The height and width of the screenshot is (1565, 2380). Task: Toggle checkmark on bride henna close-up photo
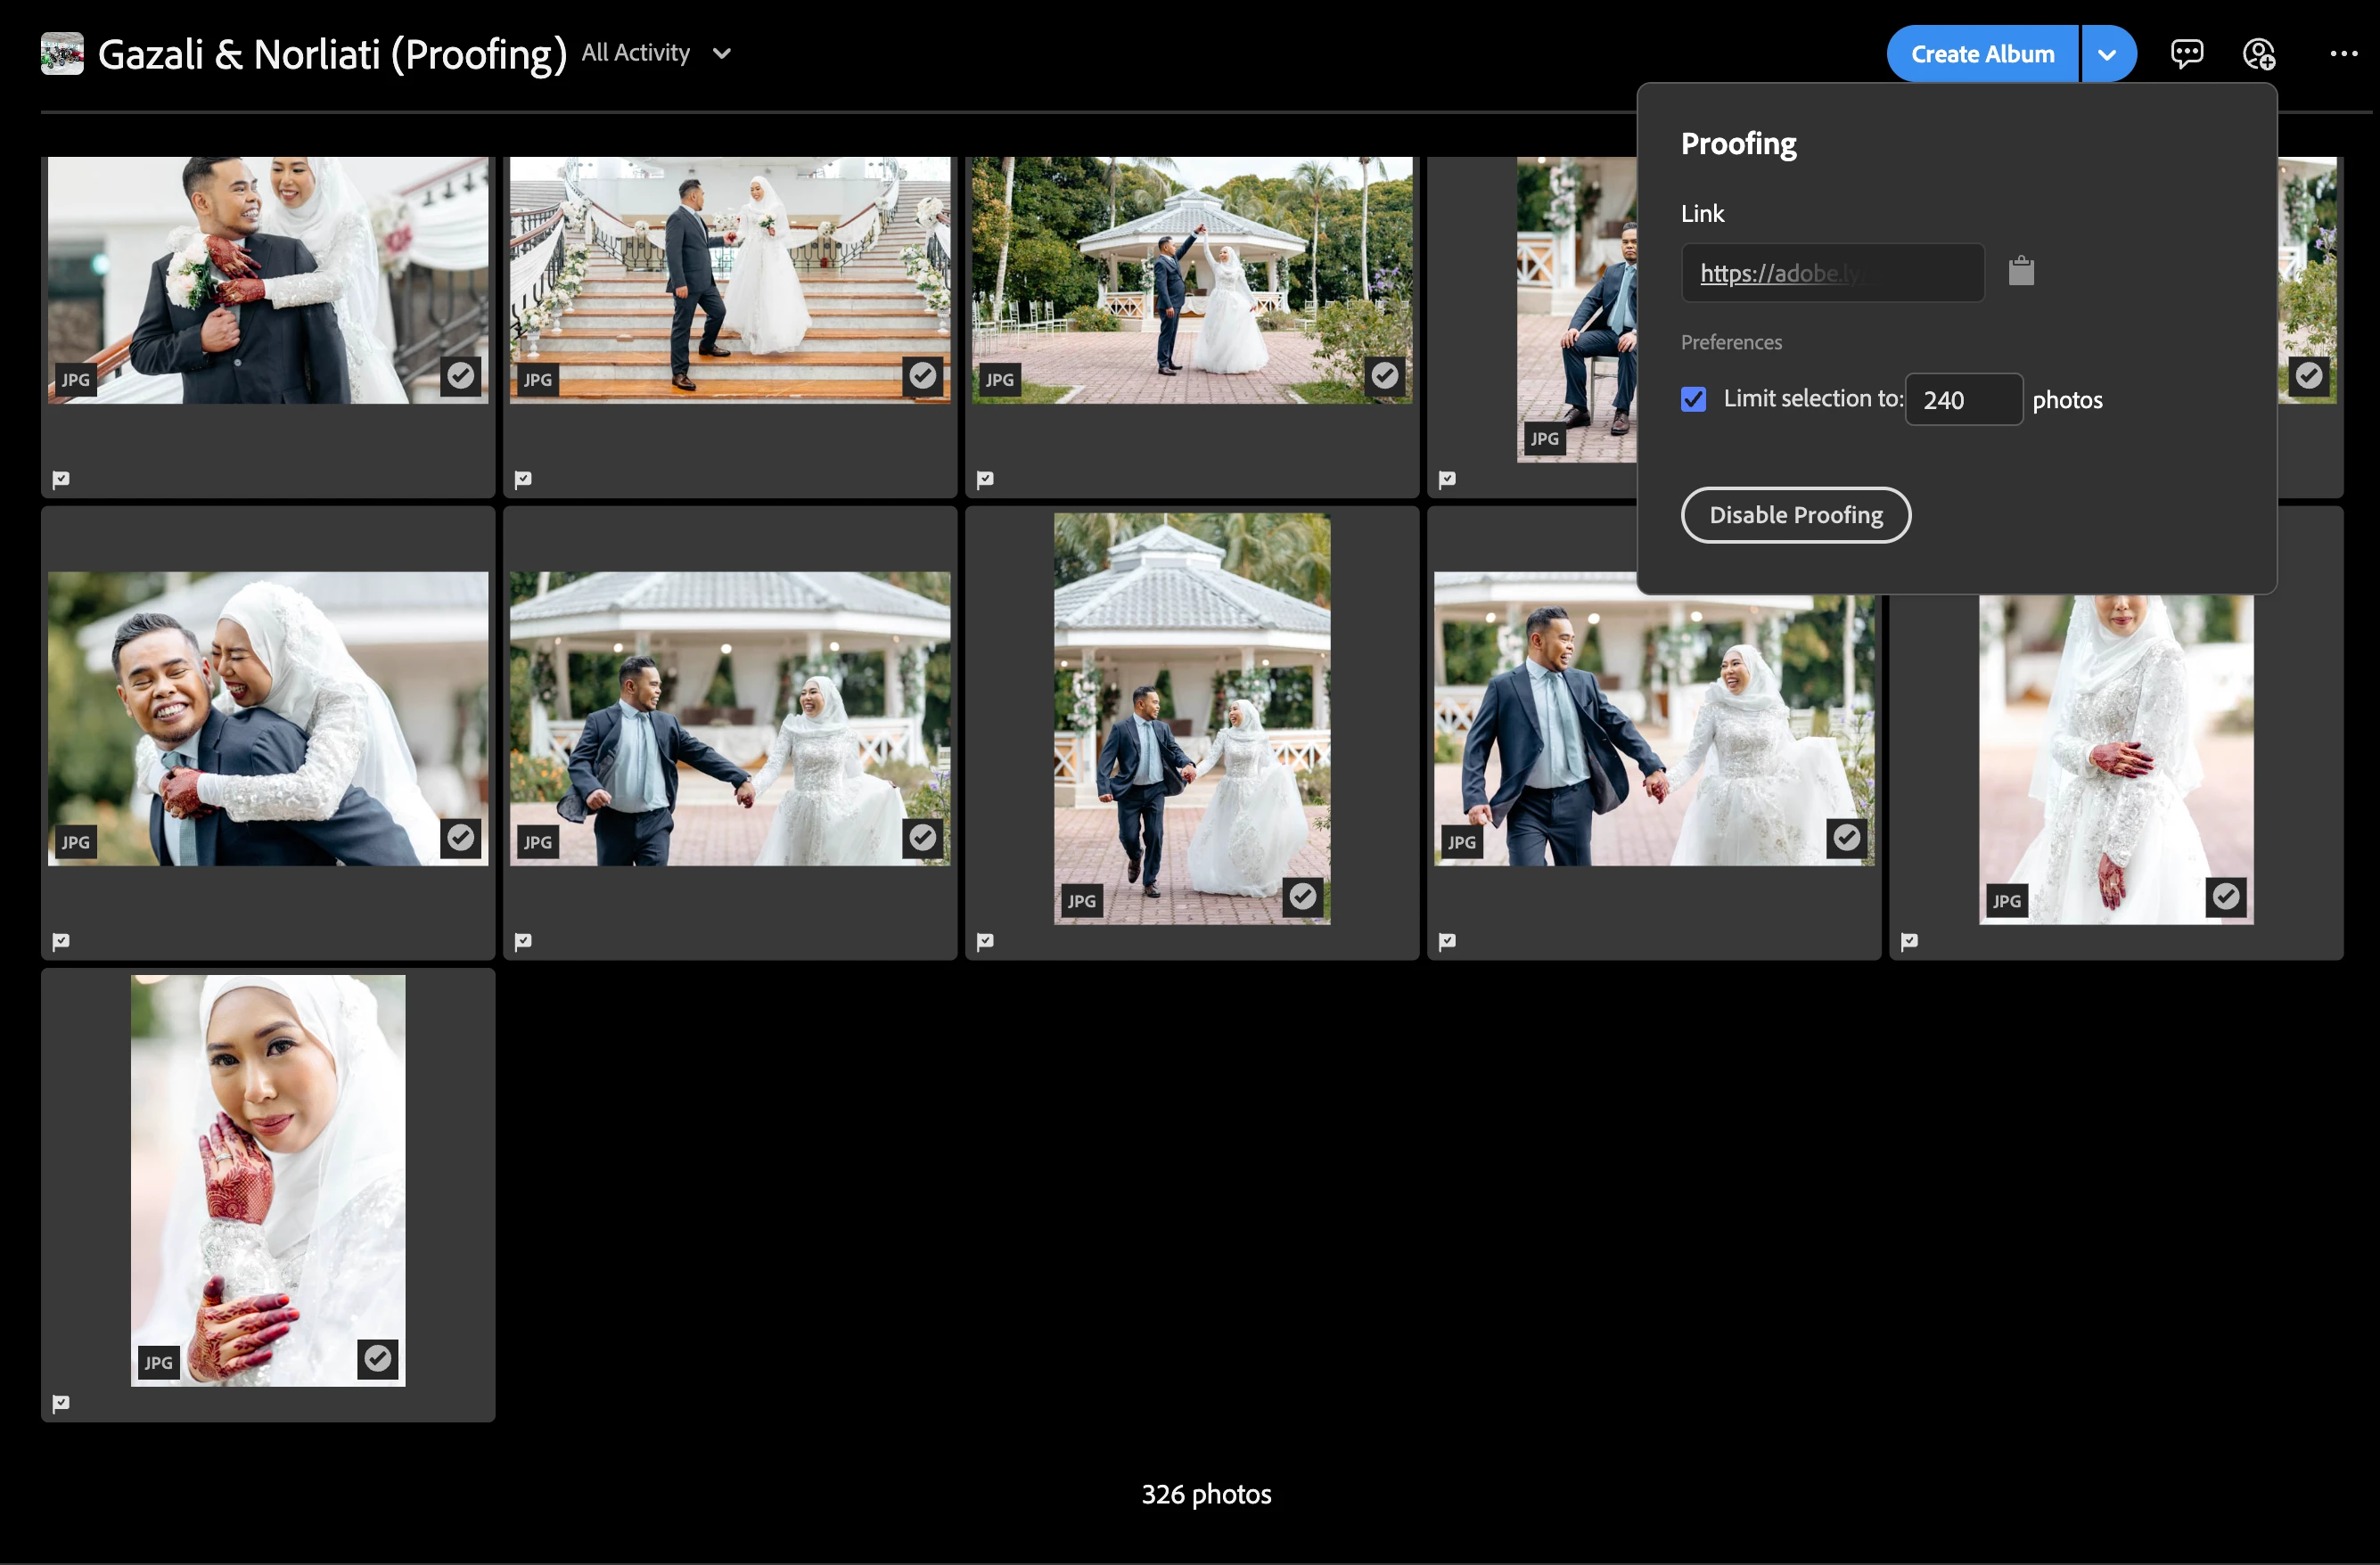point(377,1358)
